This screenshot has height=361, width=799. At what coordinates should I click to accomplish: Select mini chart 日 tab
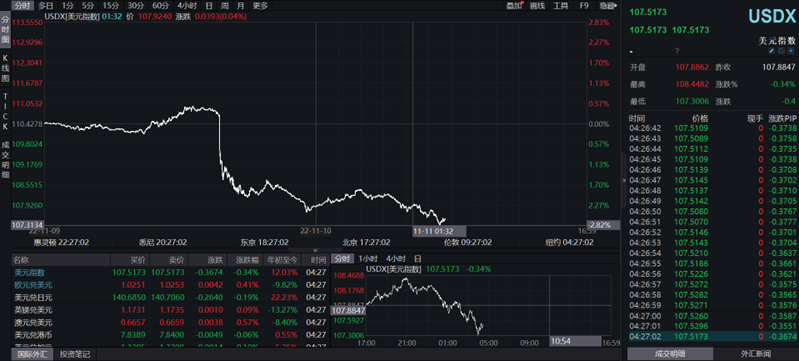point(417,259)
